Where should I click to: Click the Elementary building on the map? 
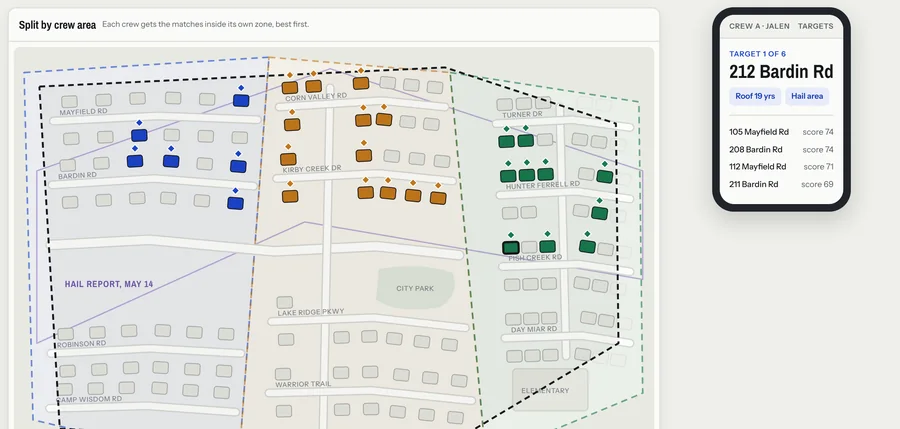[x=550, y=390]
